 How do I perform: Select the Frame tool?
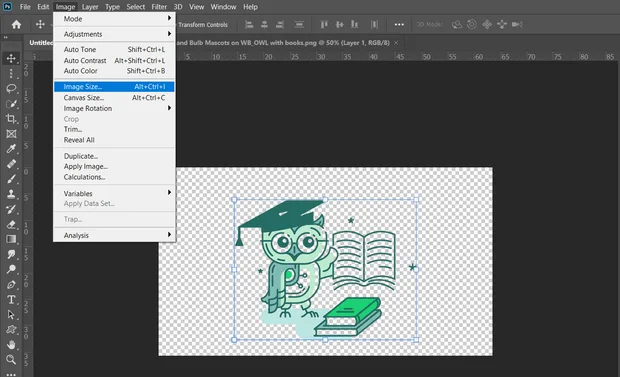coord(11,134)
